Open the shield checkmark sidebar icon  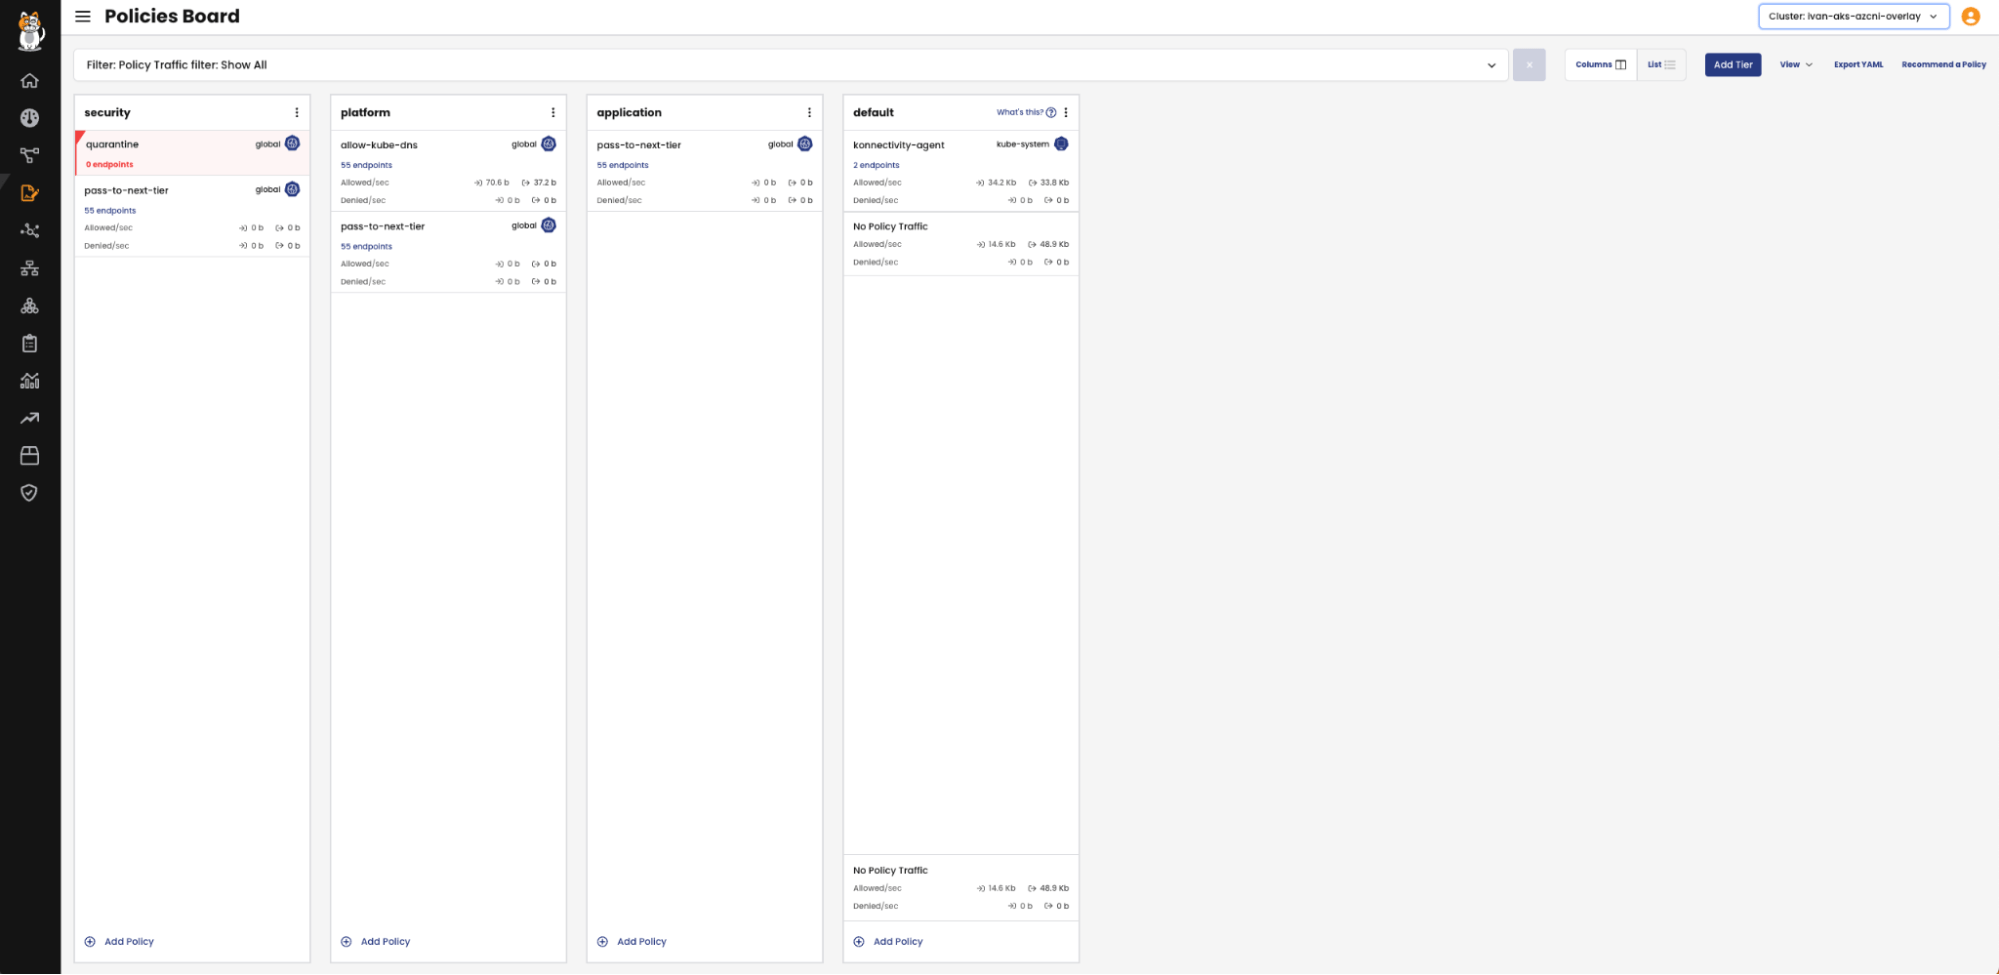[x=30, y=493]
